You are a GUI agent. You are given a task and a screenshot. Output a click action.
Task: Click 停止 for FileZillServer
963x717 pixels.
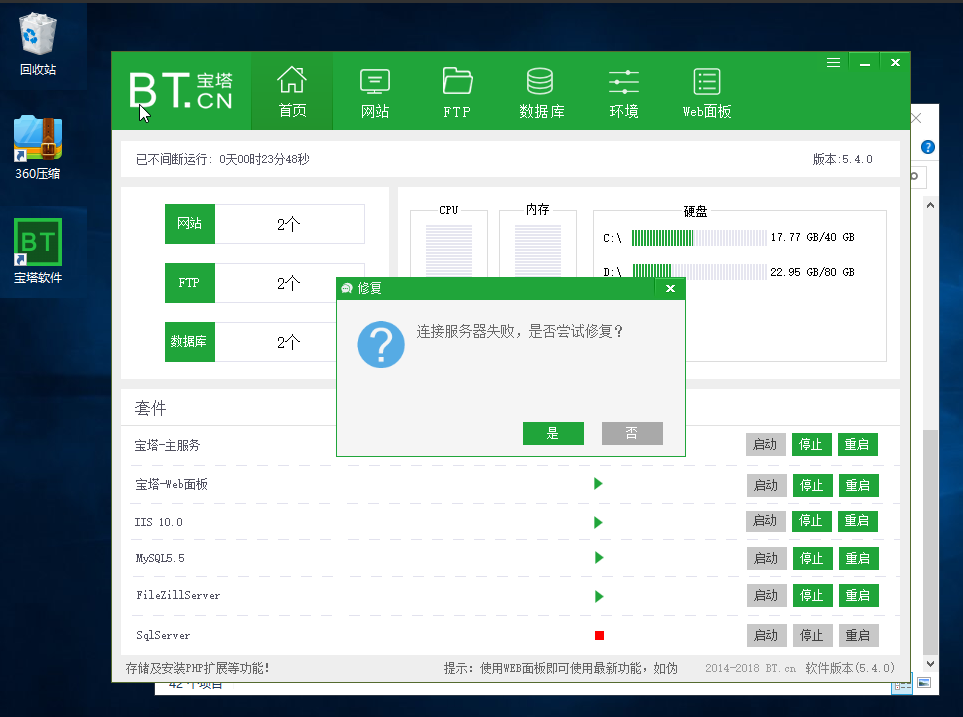[x=812, y=595]
